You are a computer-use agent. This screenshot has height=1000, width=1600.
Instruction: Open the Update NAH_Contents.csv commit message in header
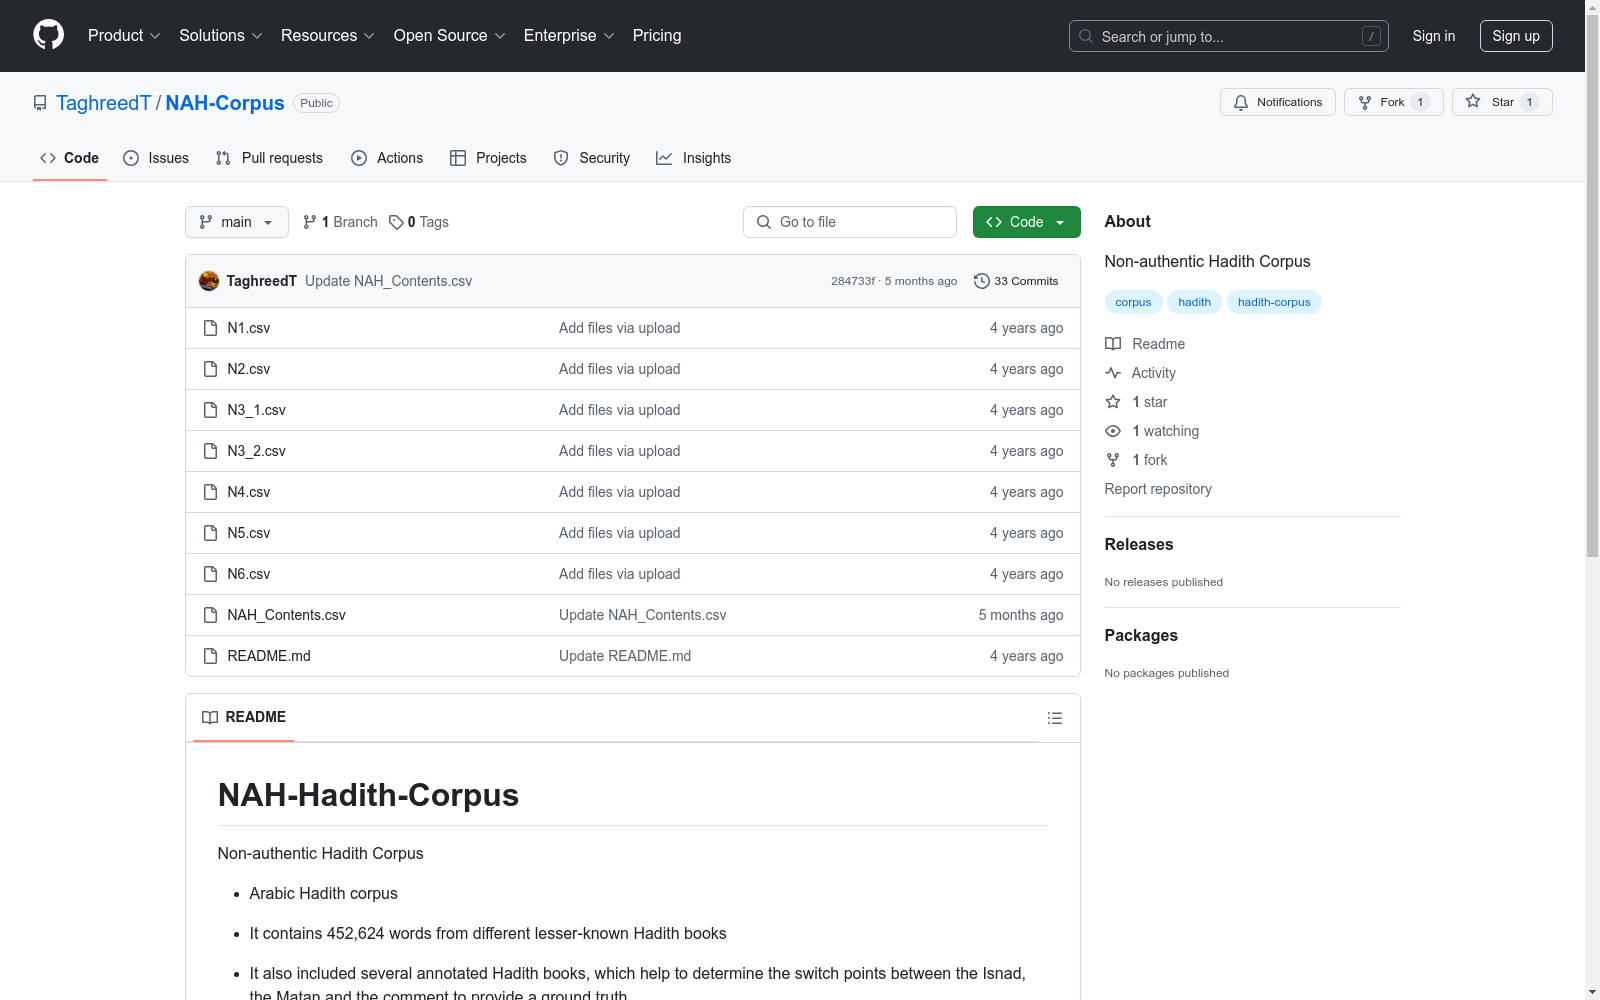click(x=388, y=281)
